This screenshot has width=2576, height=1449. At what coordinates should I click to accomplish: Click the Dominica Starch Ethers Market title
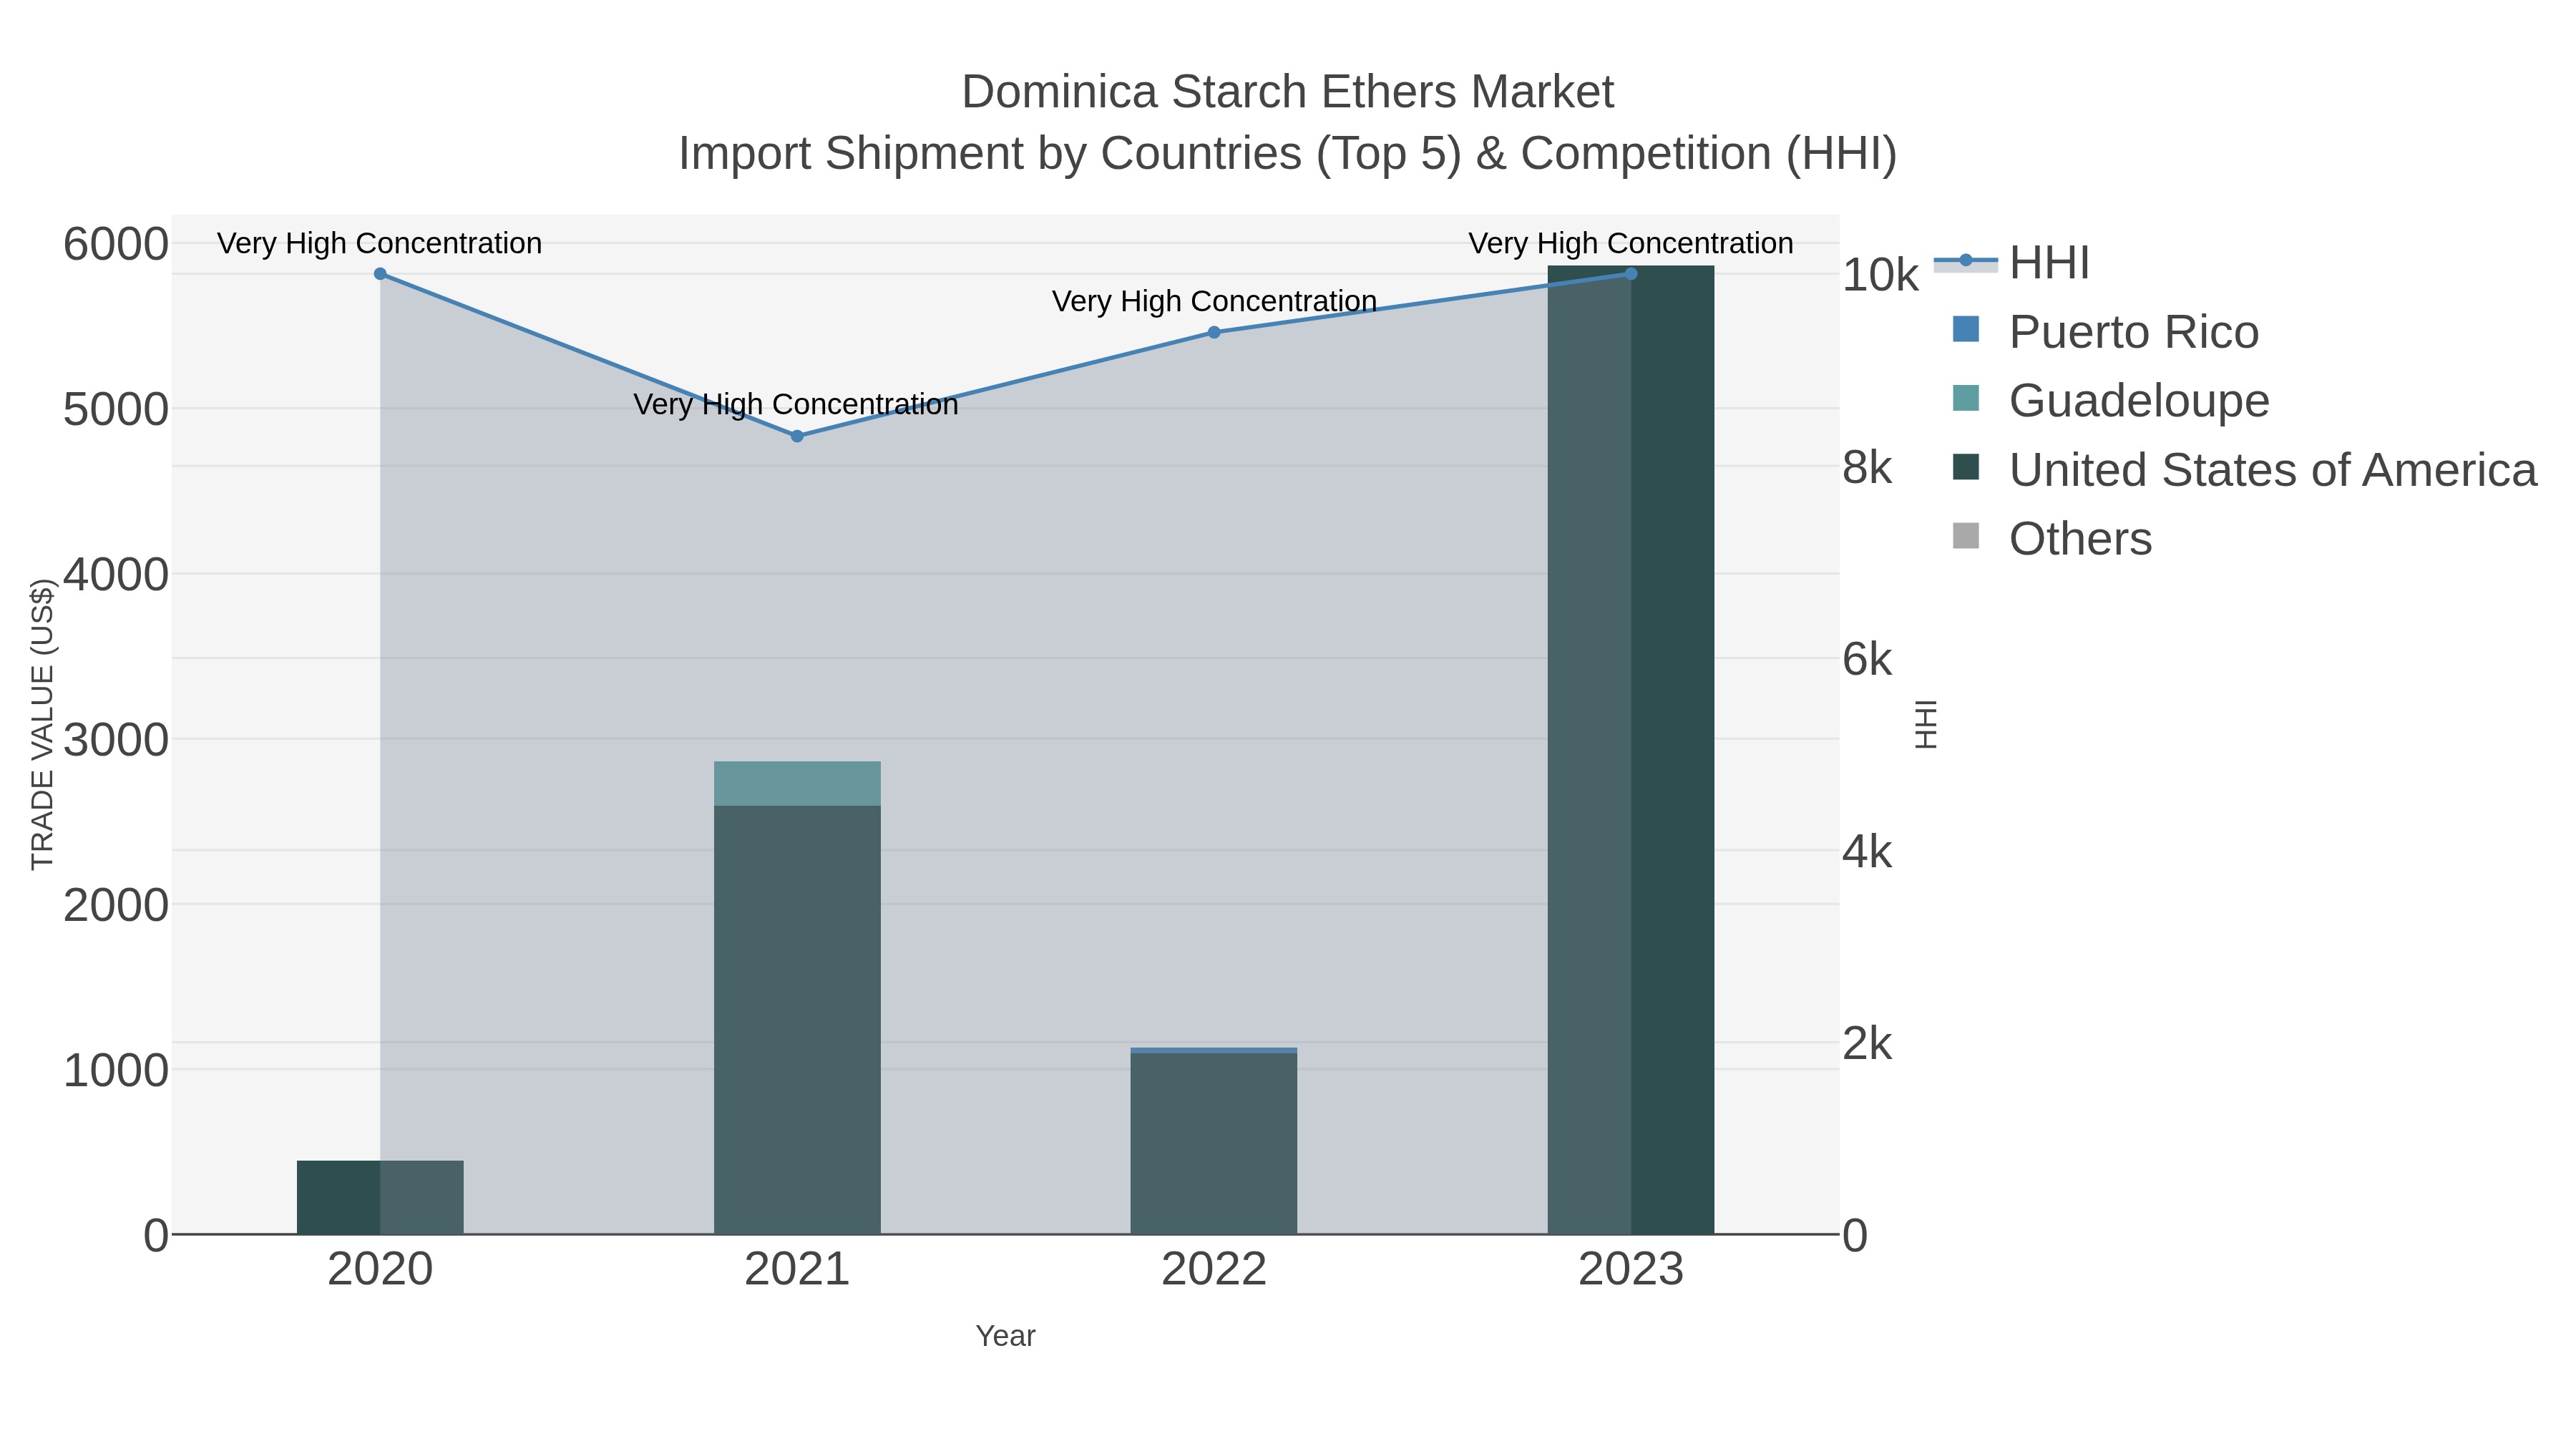pos(1288,92)
